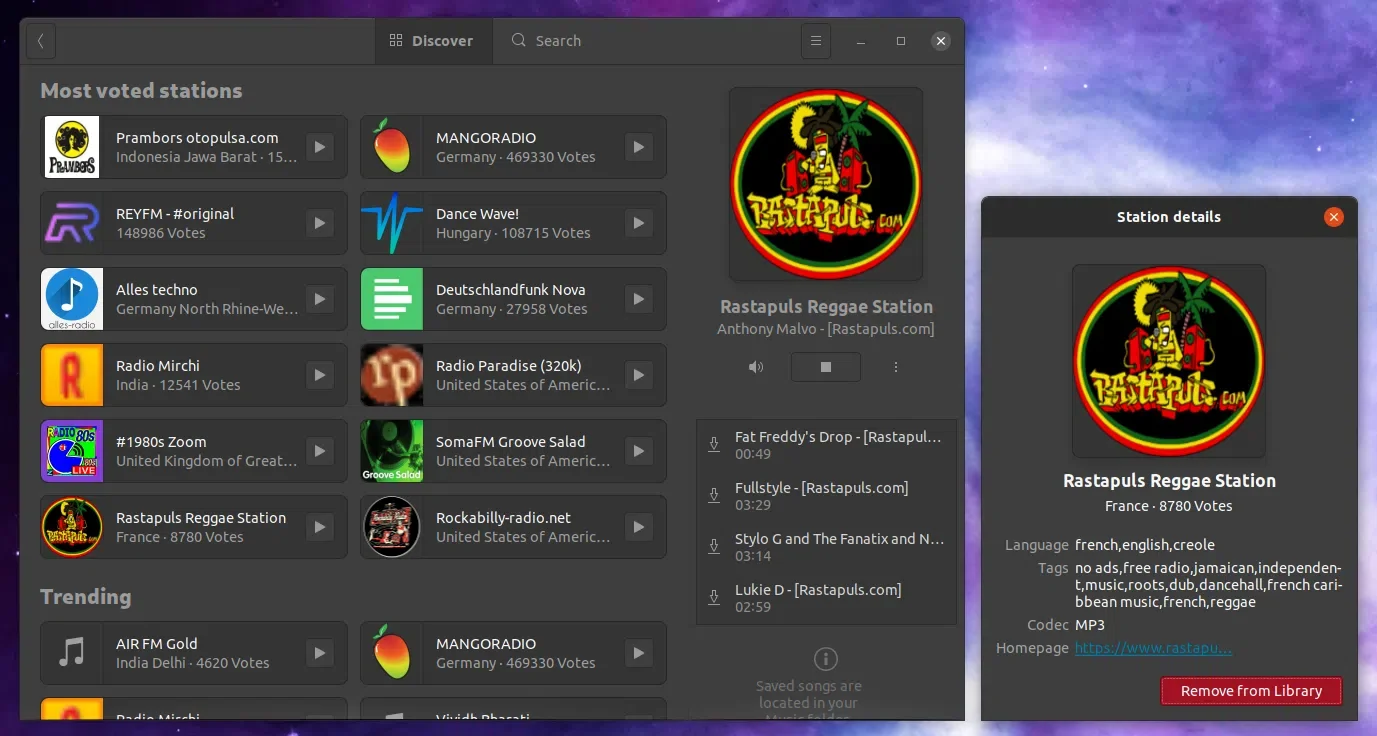Switch to the Search tab
This screenshot has width=1377, height=736.
pyautogui.click(x=546, y=41)
